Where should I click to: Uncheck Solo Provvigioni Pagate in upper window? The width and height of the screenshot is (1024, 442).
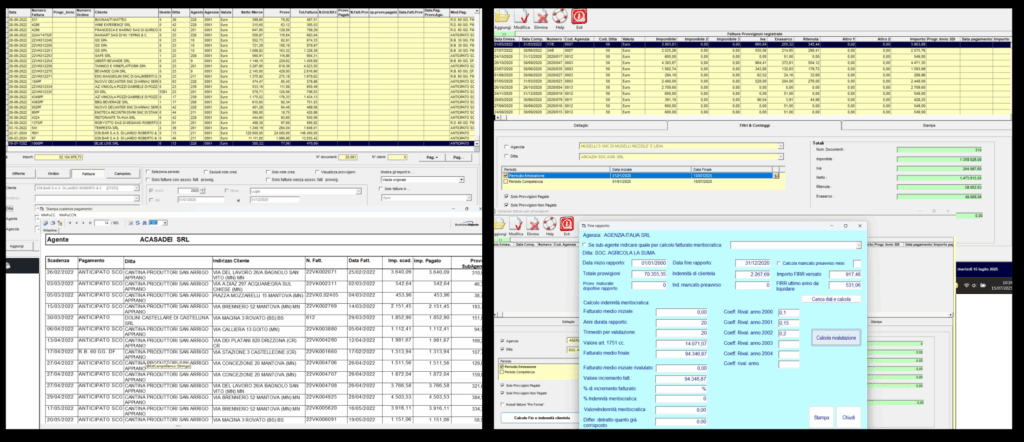point(506,197)
